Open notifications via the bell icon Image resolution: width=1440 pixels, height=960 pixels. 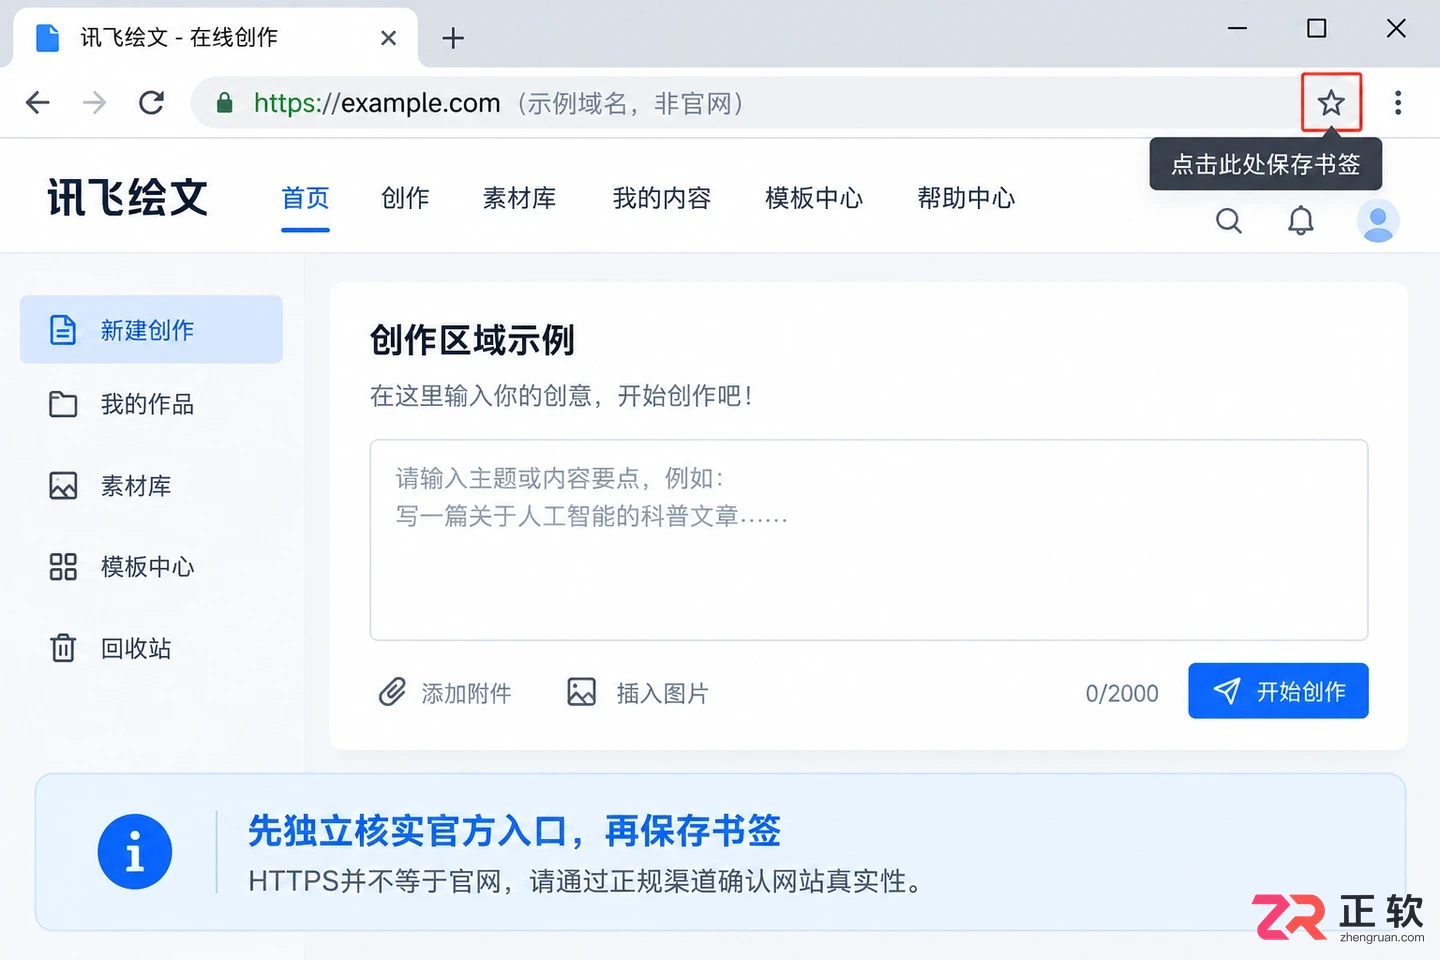pyautogui.click(x=1300, y=221)
